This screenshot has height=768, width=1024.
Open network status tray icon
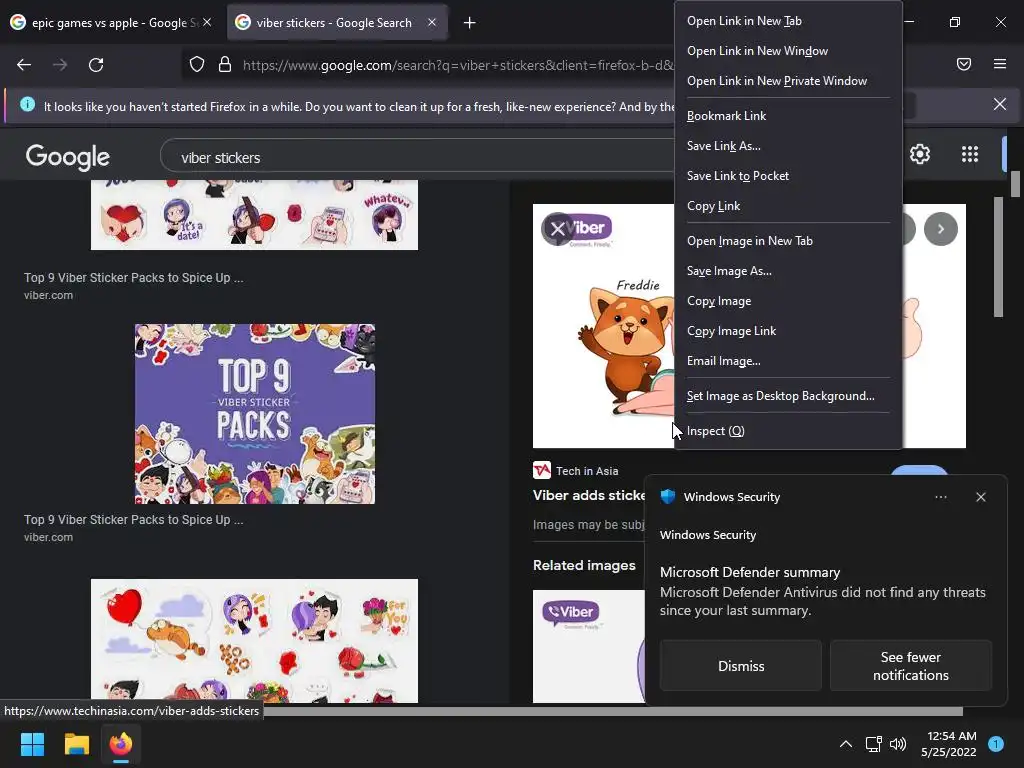[873, 744]
